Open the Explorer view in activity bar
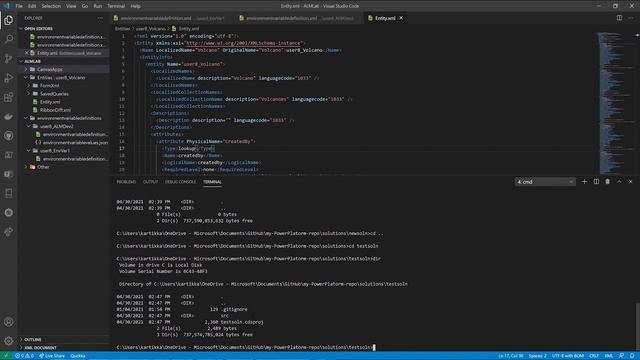 9,20
